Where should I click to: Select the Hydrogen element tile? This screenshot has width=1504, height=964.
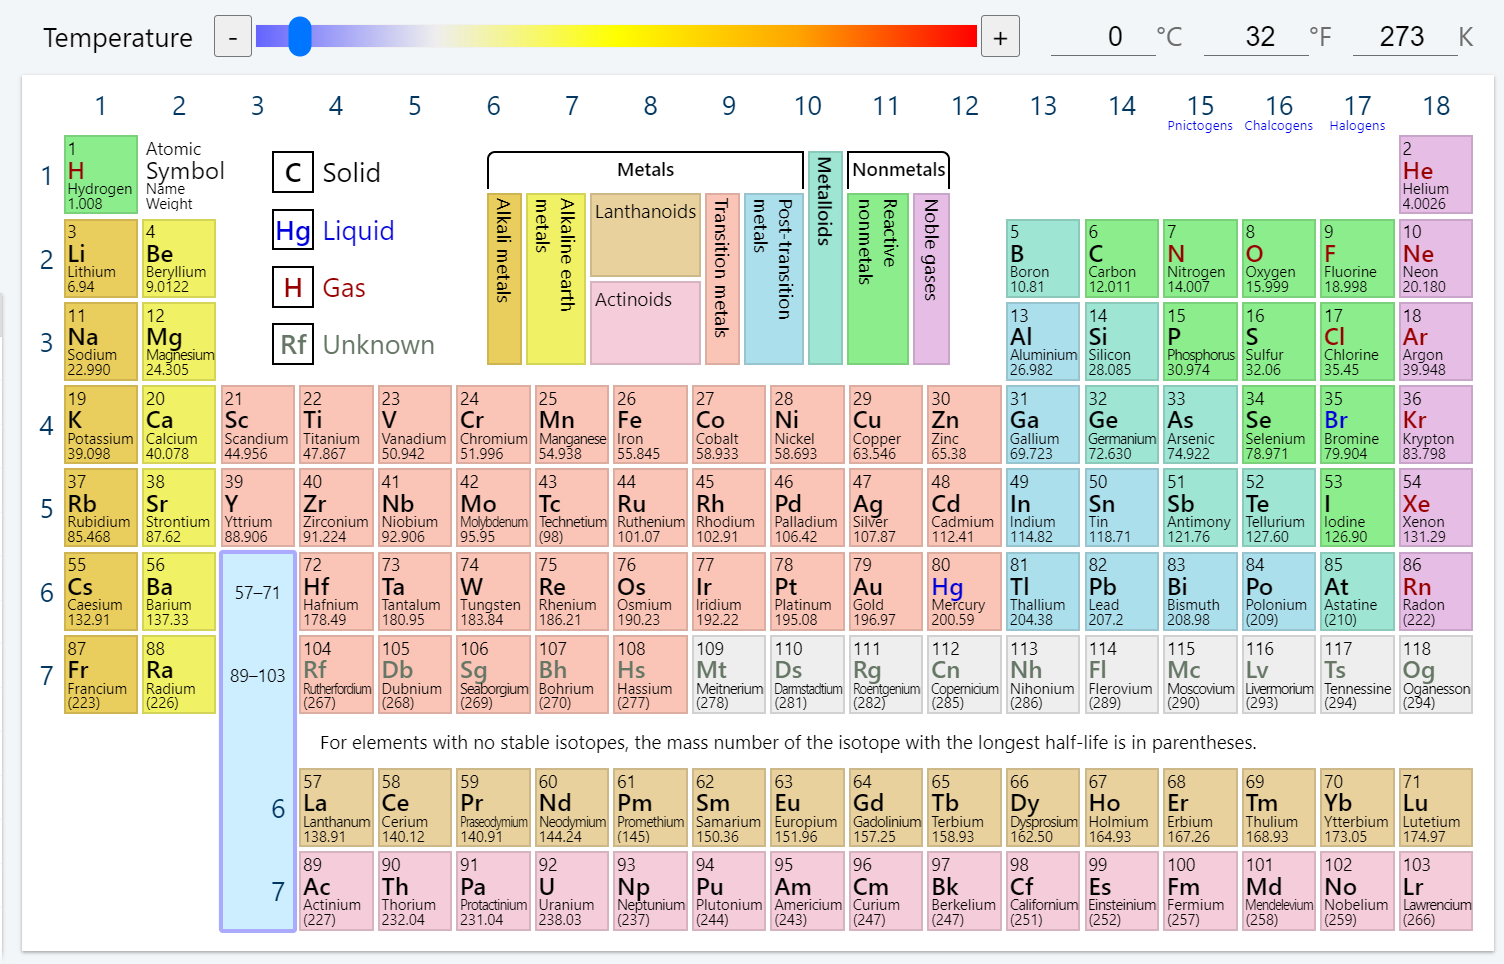tap(100, 175)
